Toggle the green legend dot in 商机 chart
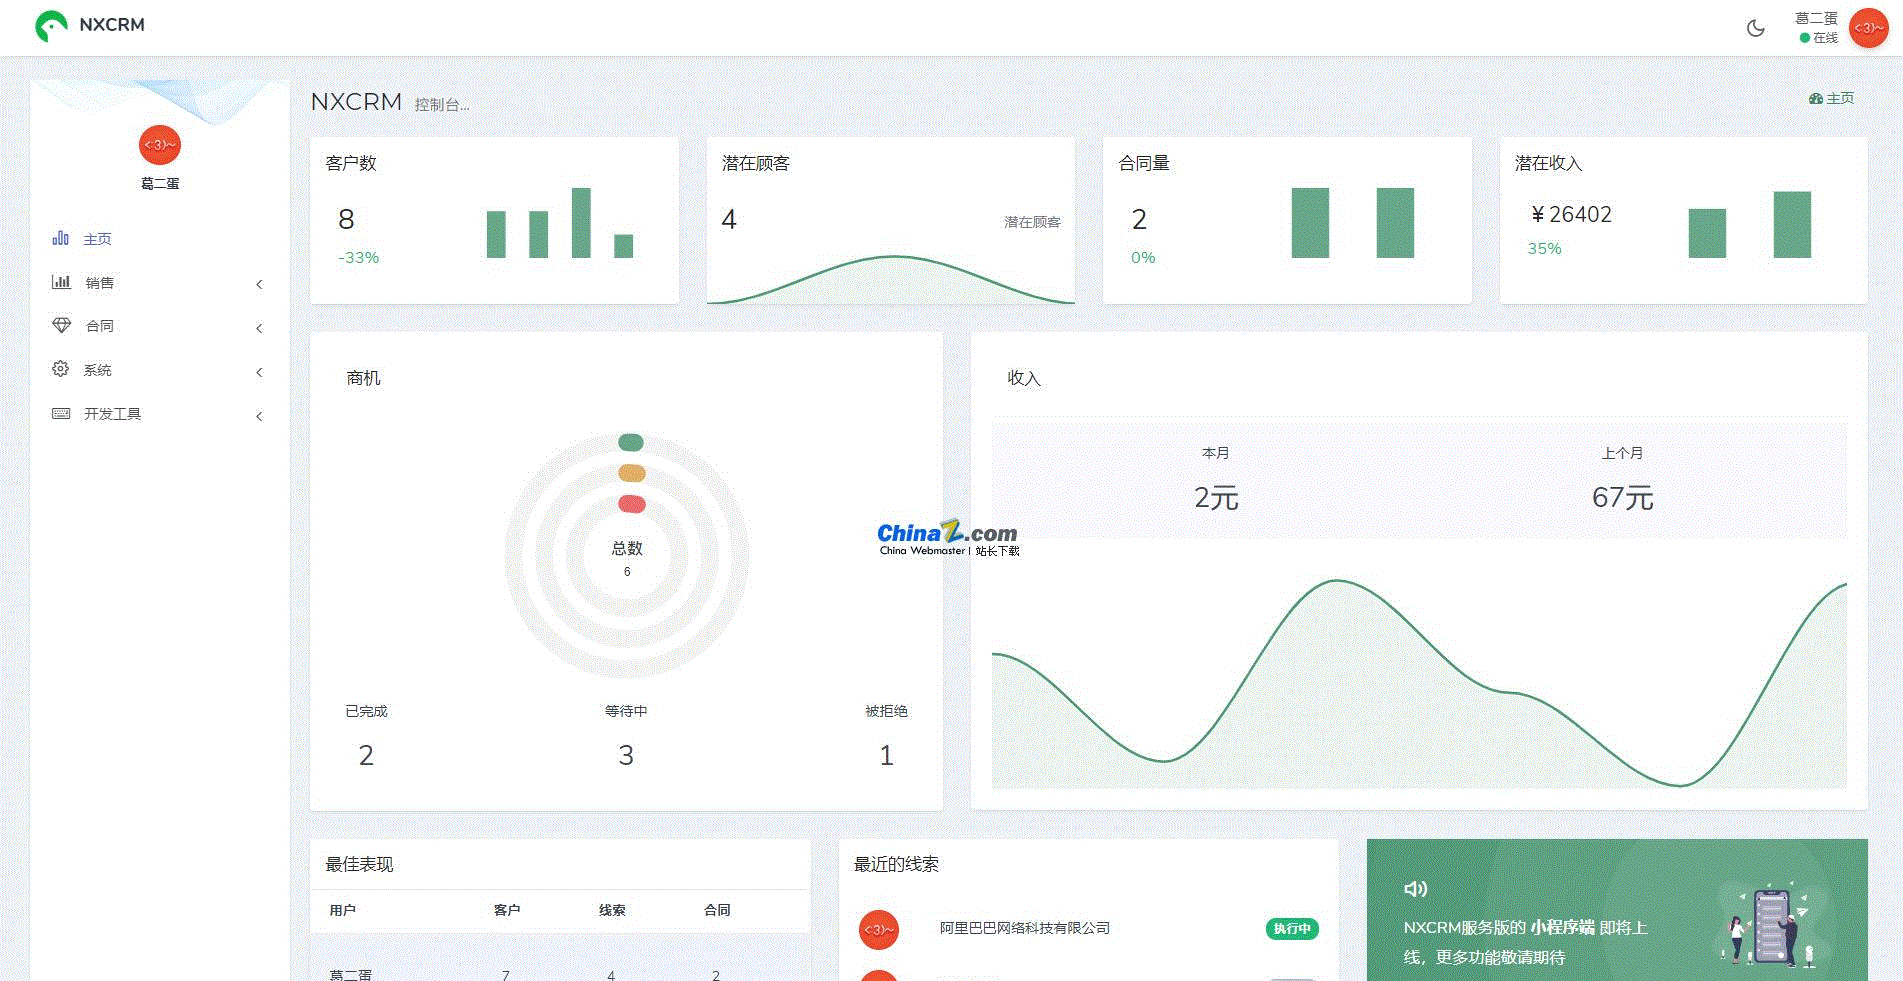1903x981 pixels. coord(631,443)
